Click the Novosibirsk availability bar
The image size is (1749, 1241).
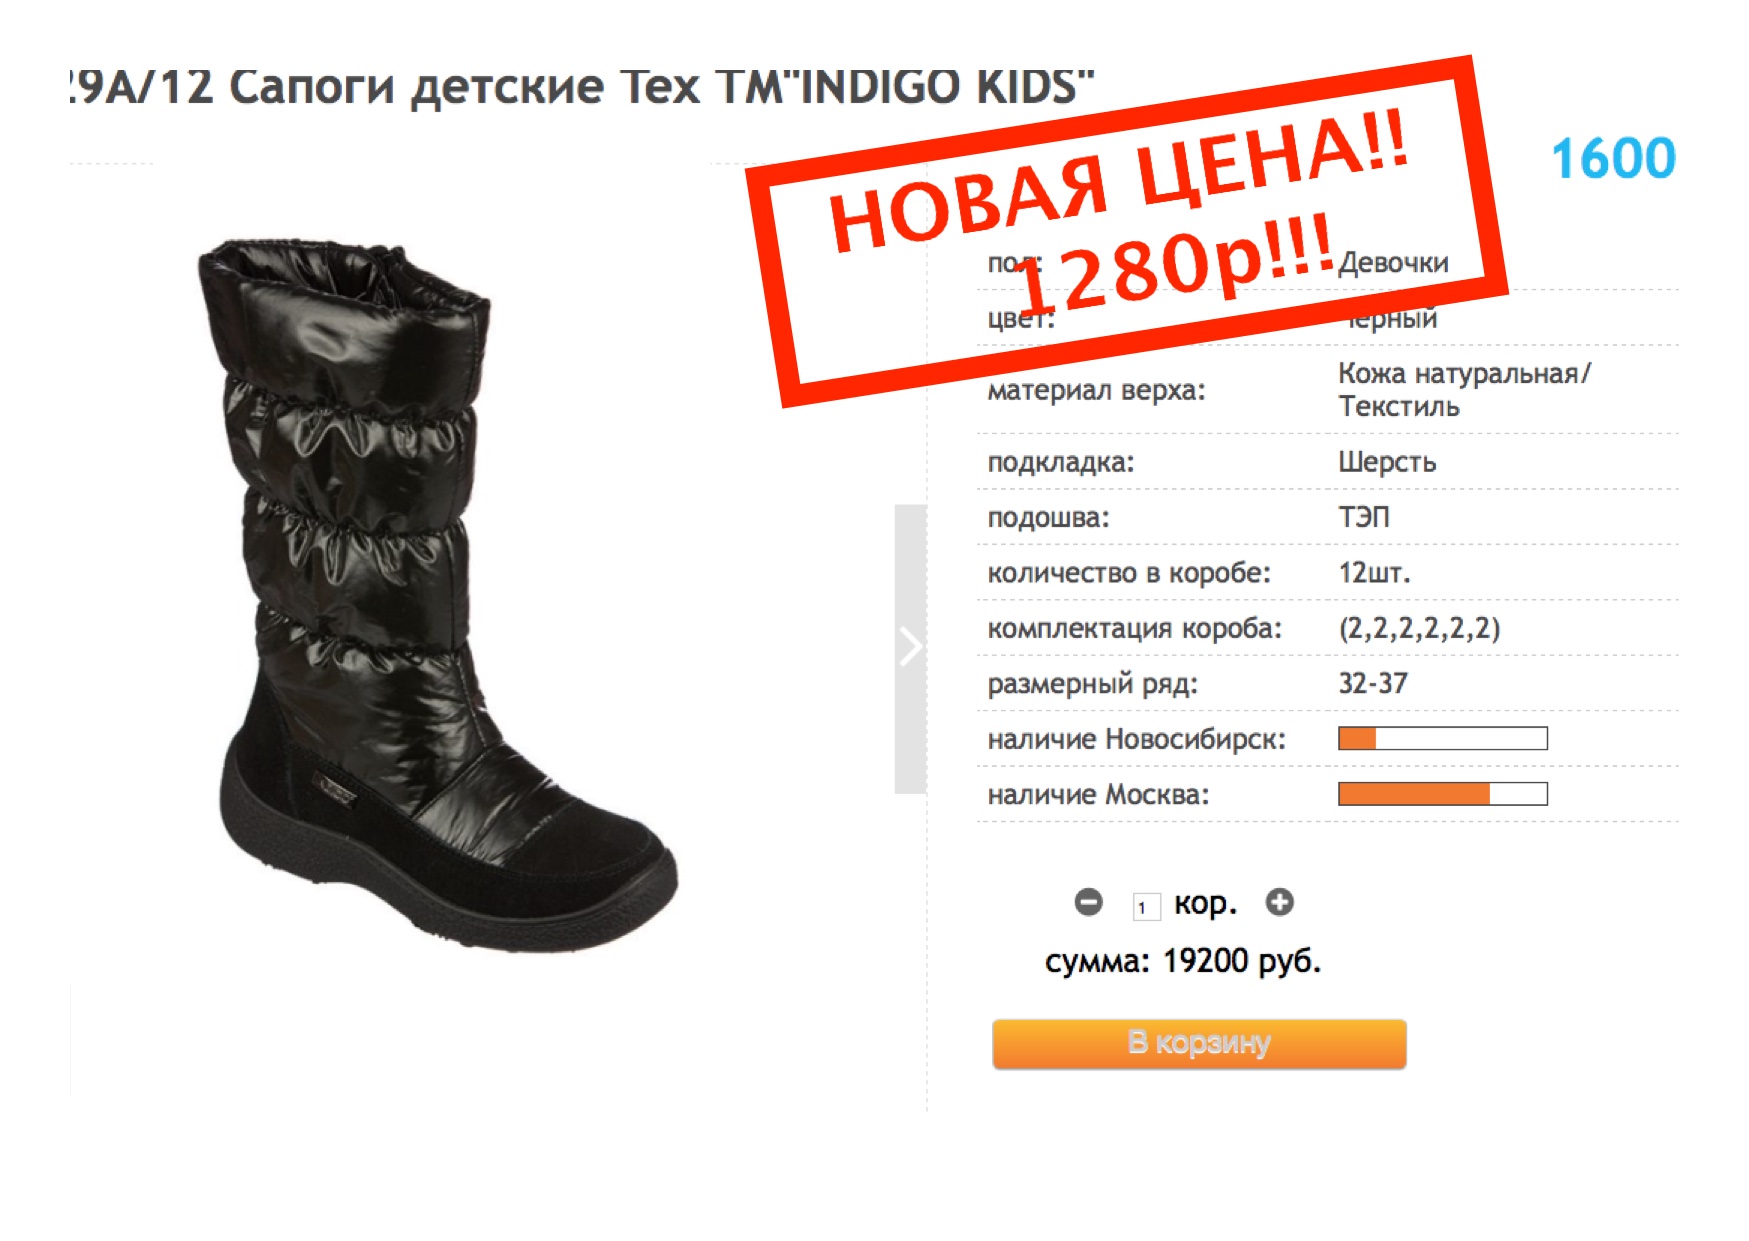tap(1443, 739)
